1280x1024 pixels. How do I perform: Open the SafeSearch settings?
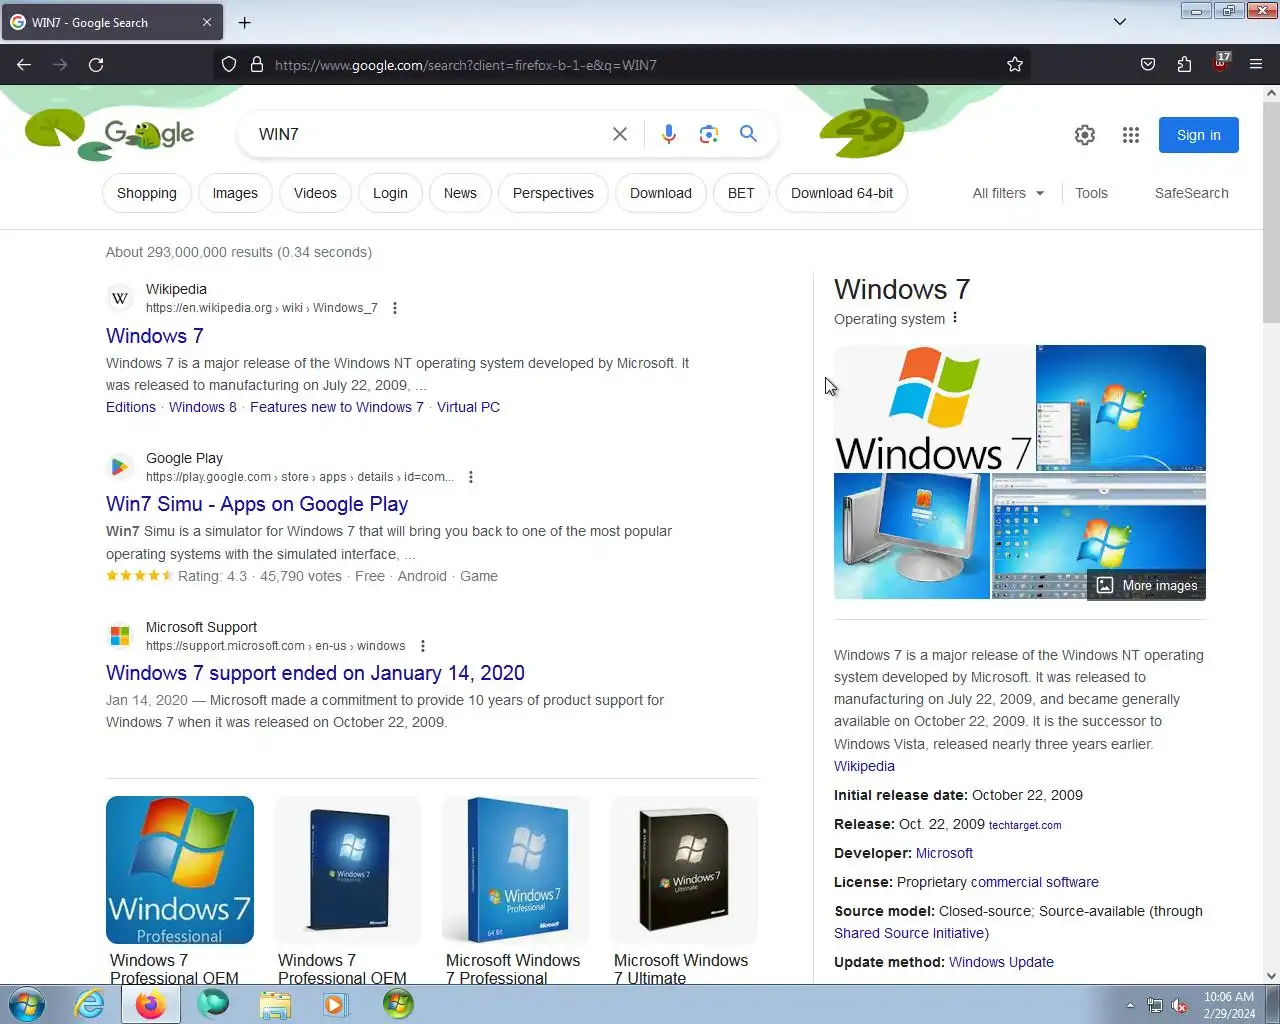[x=1191, y=193]
